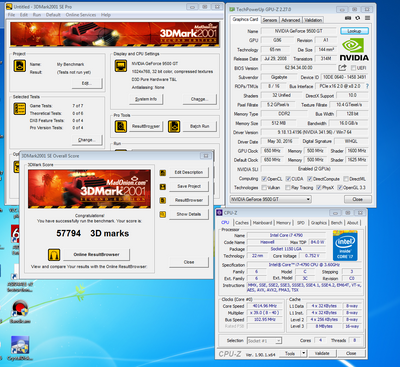Image resolution: width=400 pixels, height=367 pixels.
Task: Open the Online Services menu
Action: (x=81, y=15)
